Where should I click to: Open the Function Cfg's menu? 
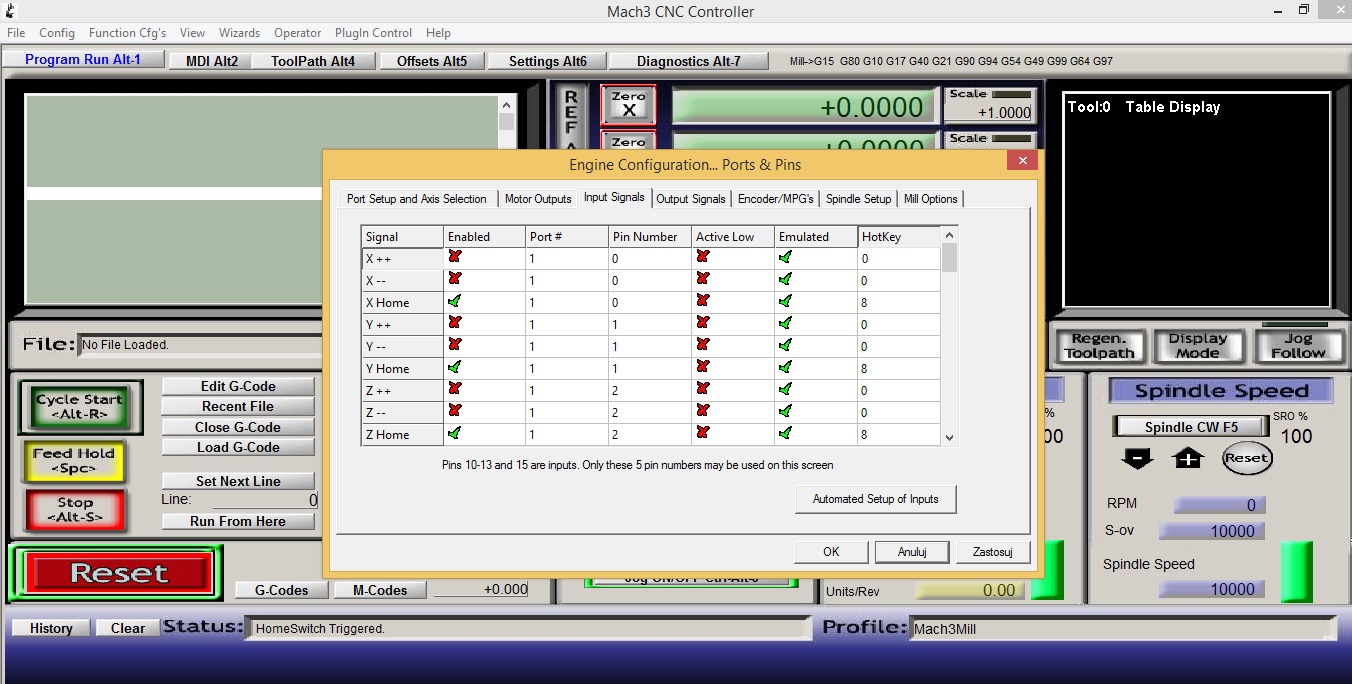pyautogui.click(x=127, y=33)
